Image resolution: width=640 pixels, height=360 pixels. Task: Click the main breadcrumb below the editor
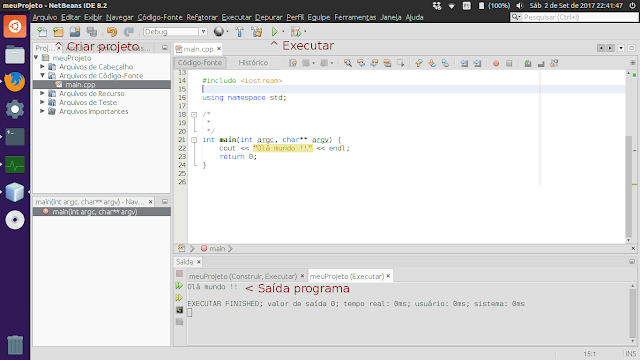tap(217, 249)
